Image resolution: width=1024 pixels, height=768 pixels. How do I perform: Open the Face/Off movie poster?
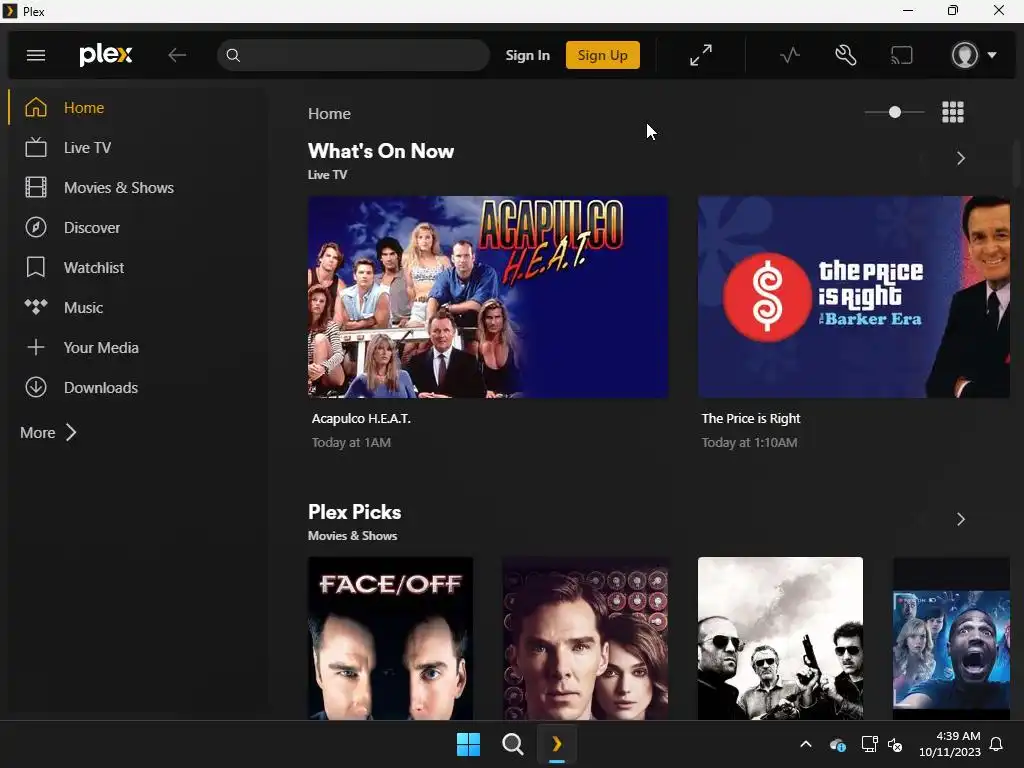coord(391,638)
